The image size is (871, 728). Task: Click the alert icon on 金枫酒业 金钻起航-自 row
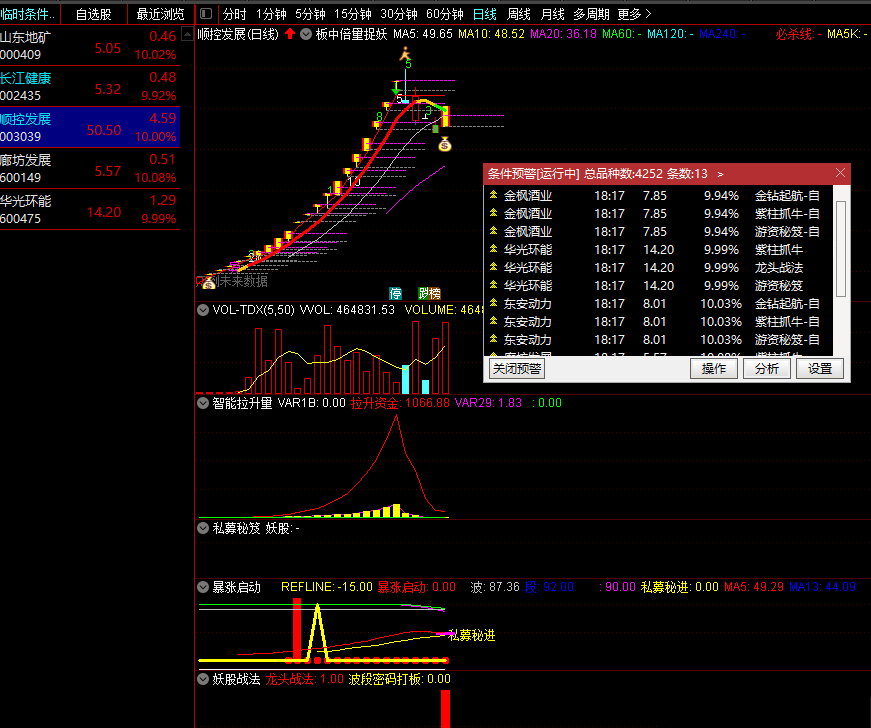[493, 195]
